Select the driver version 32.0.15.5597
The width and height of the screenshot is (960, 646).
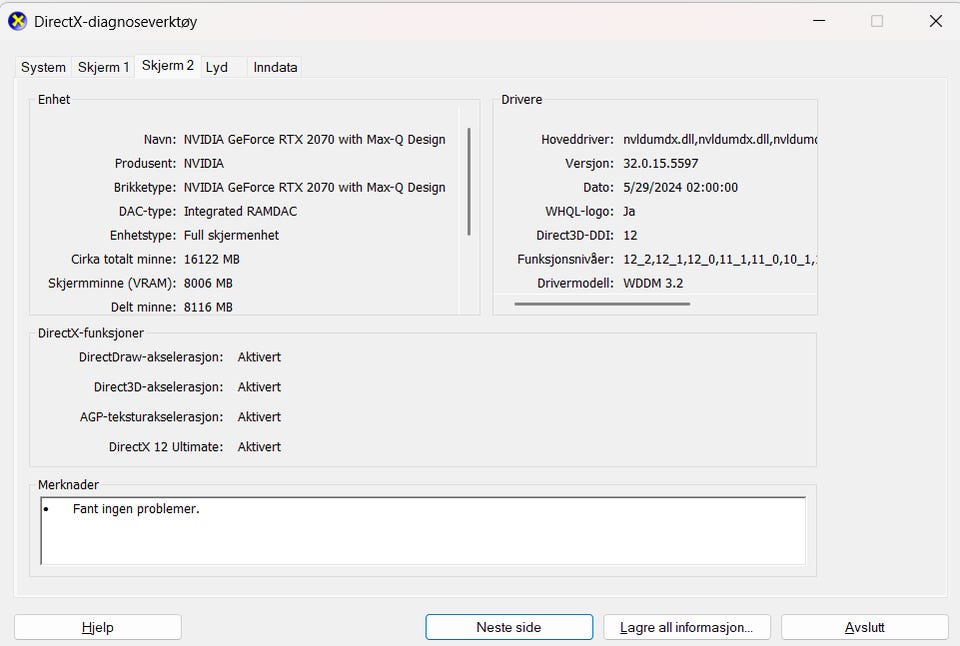pos(661,163)
